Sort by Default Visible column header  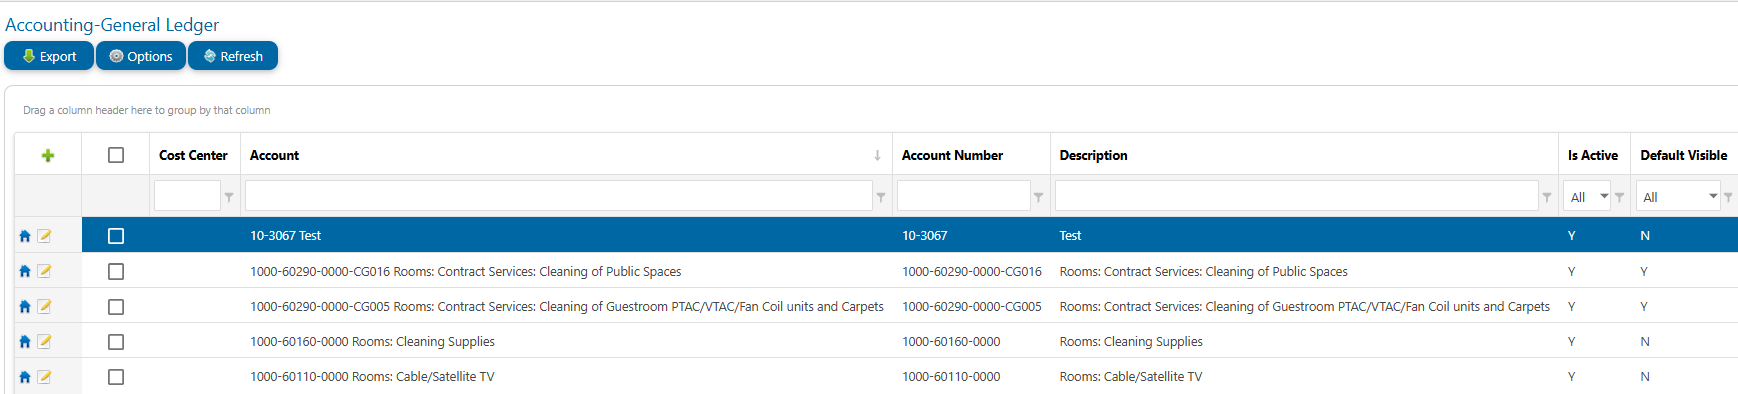pos(1684,155)
